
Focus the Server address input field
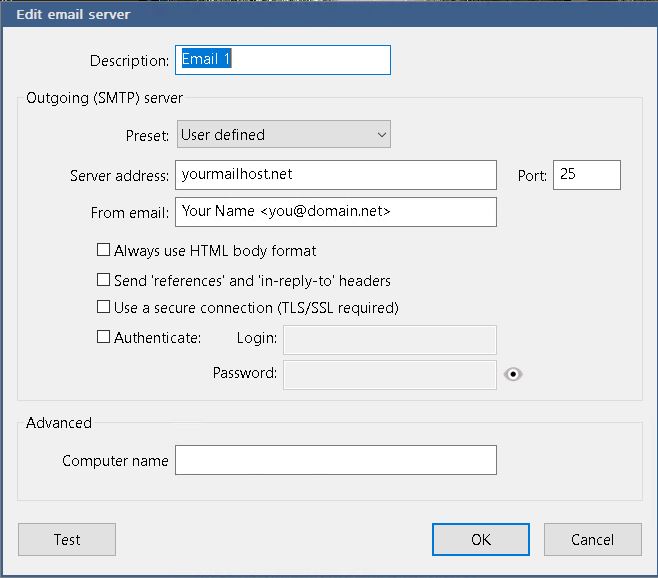[x=335, y=175]
